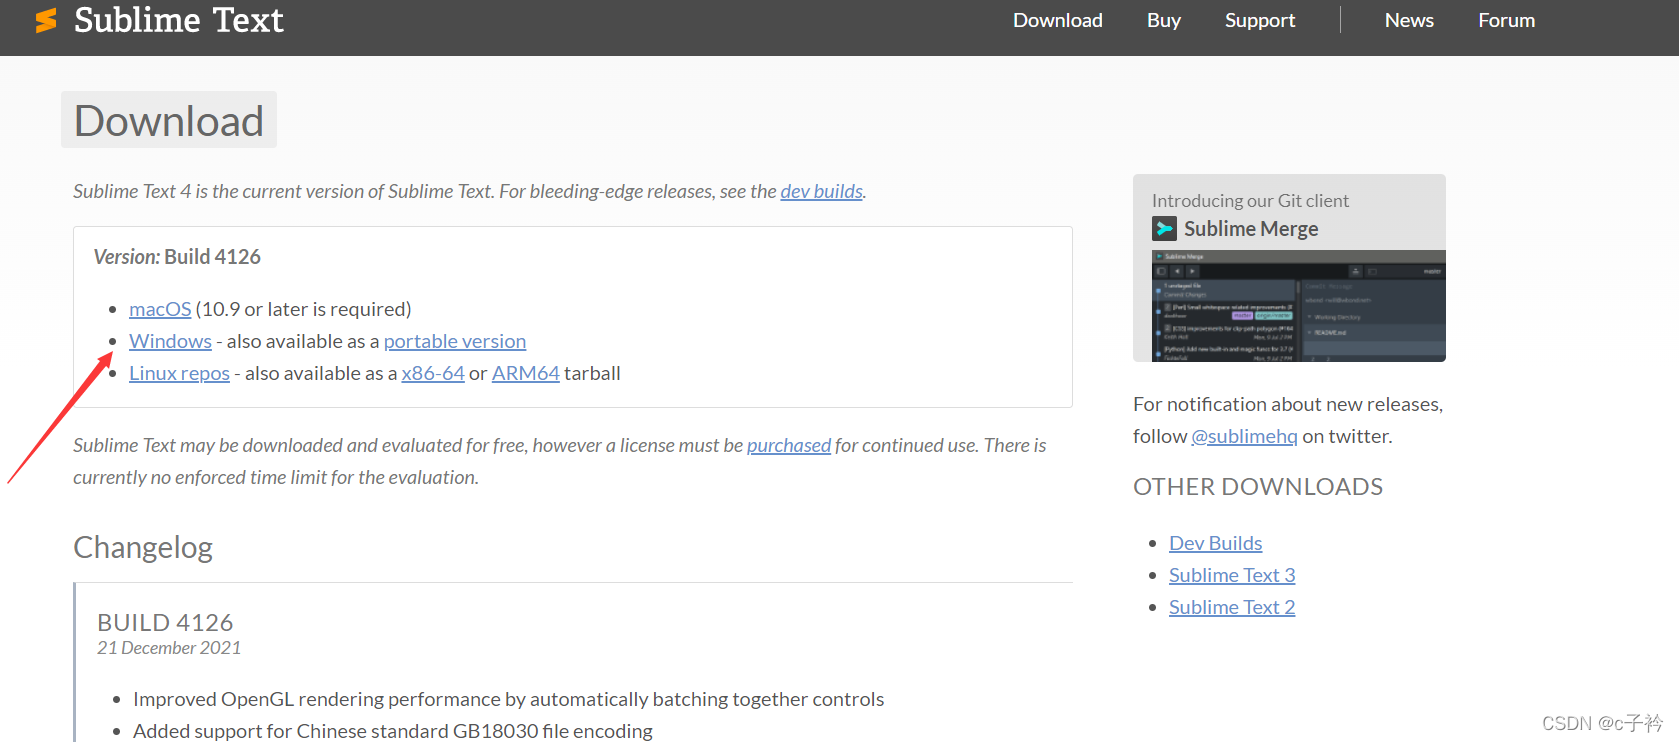Open the Sublime Text 2 download link
The width and height of the screenshot is (1679, 742).
1232,607
